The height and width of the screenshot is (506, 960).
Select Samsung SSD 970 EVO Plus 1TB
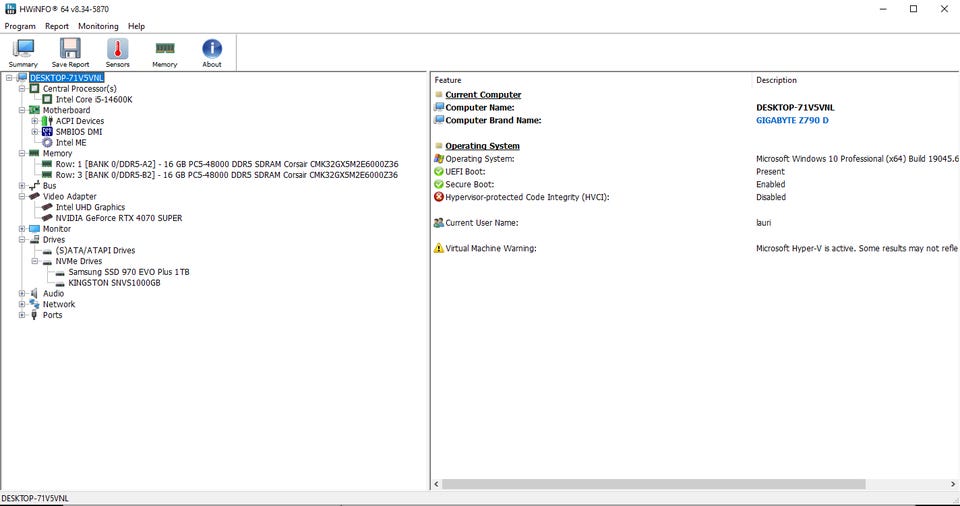pos(129,272)
